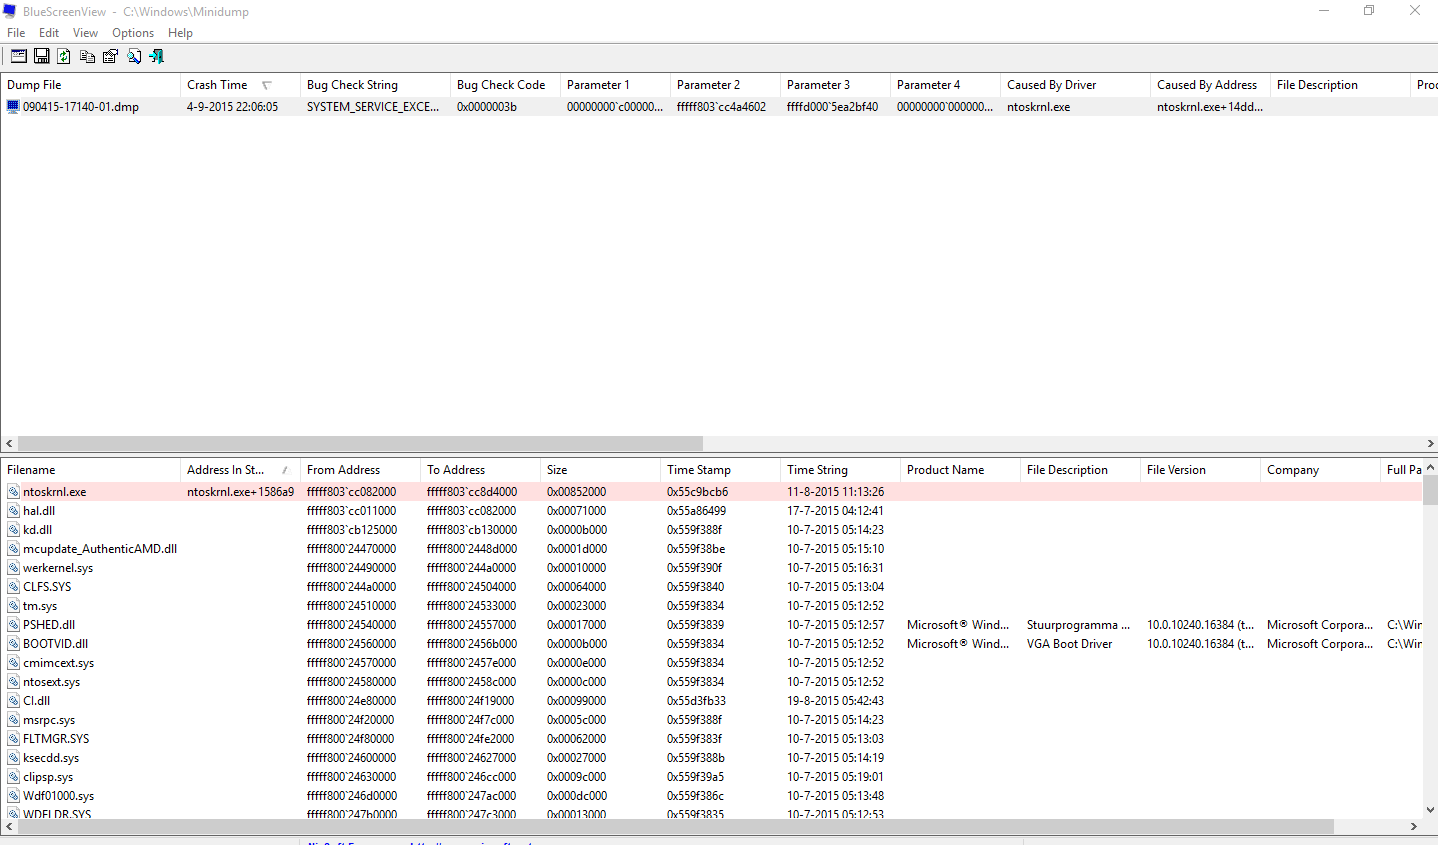Screen dimensions: 1438x845
Task: Click the Copy Selected Items toolbar icon
Action: pyautogui.click(x=87, y=57)
